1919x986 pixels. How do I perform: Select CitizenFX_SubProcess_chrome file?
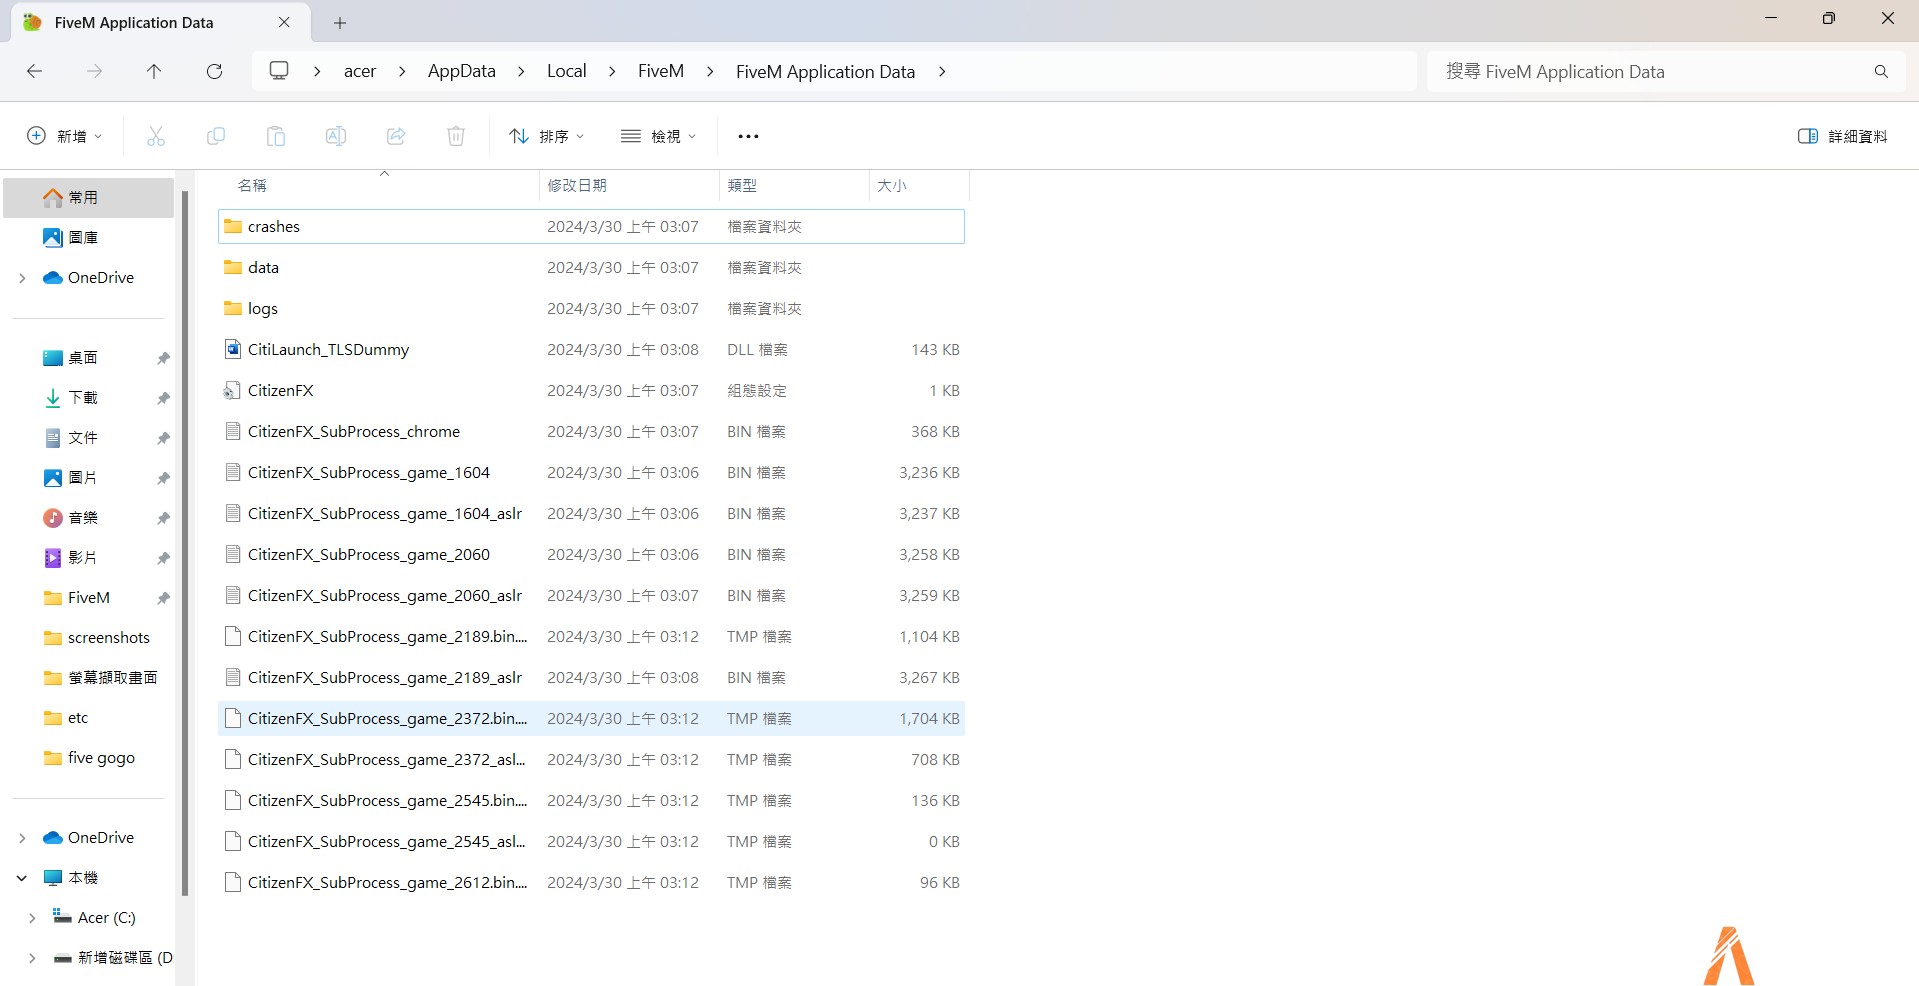(591, 432)
